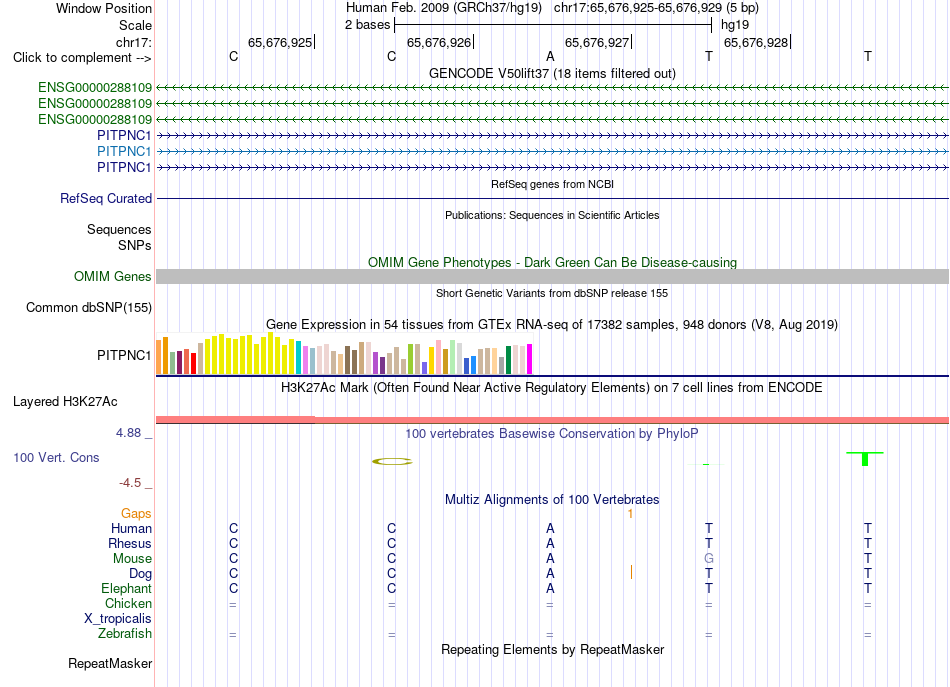
Task: Click the Mouse species label
Action: [x=132, y=559]
